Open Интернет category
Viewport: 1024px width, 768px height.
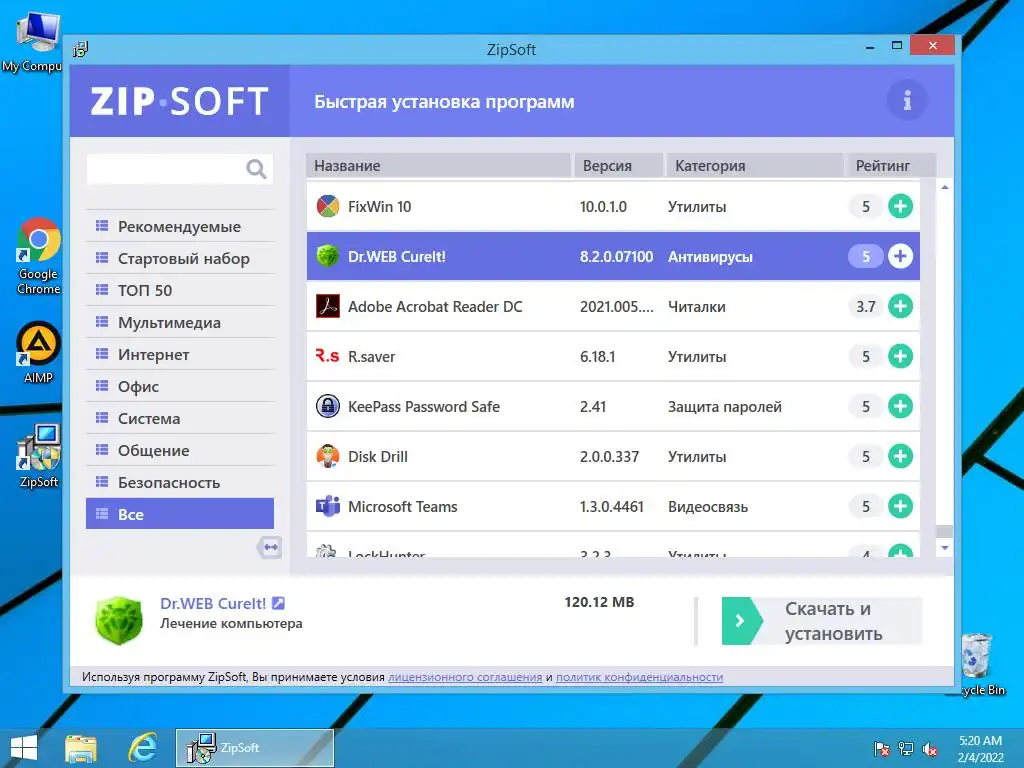pyautogui.click(x=180, y=355)
